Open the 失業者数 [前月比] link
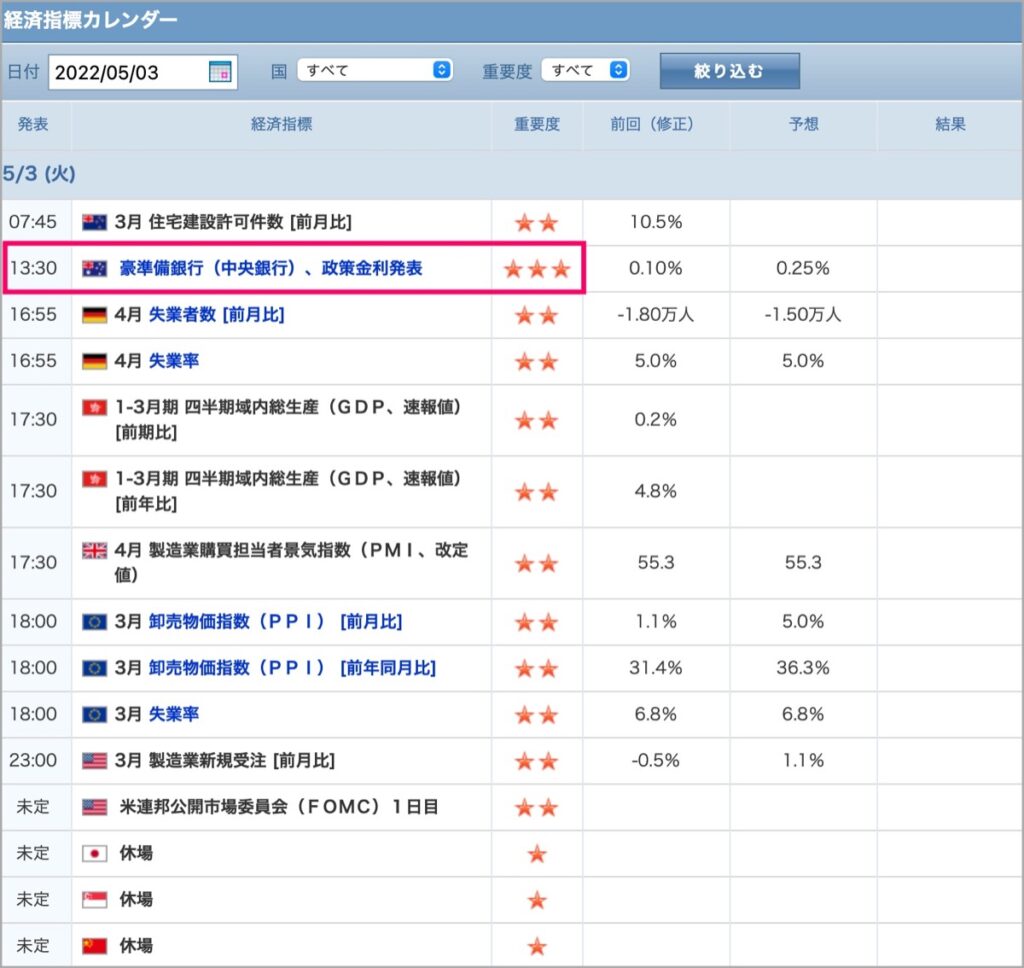 (x=217, y=315)
